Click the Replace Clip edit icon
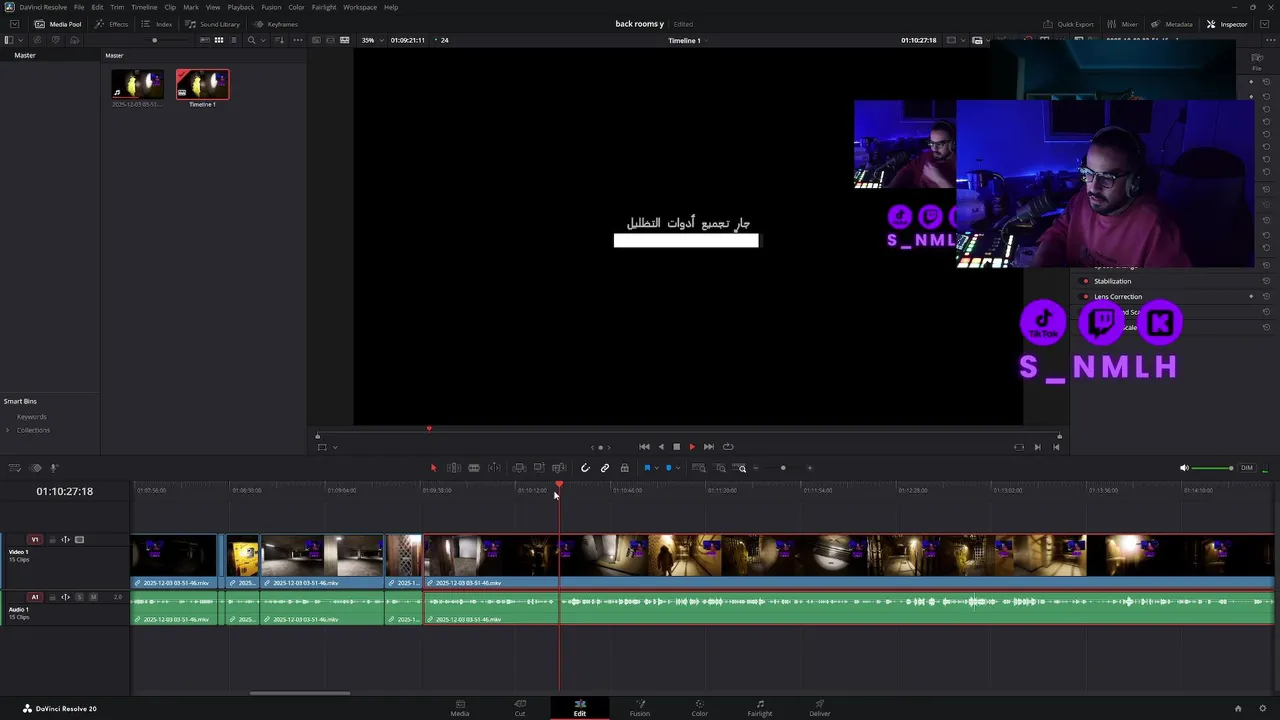 click(559, 468)
